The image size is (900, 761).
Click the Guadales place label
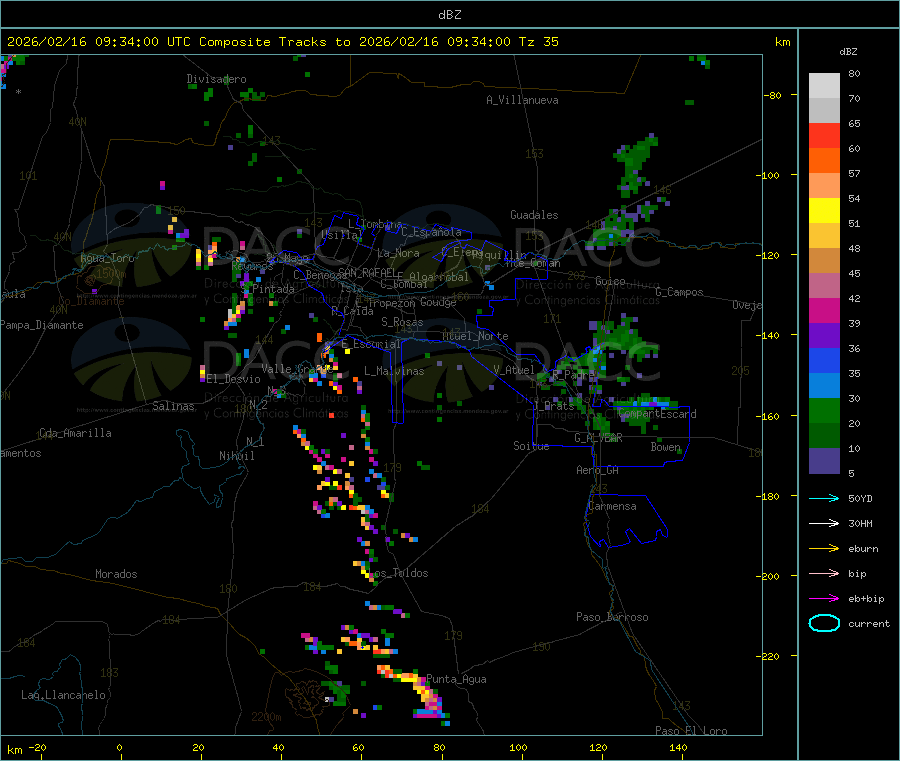534,215
